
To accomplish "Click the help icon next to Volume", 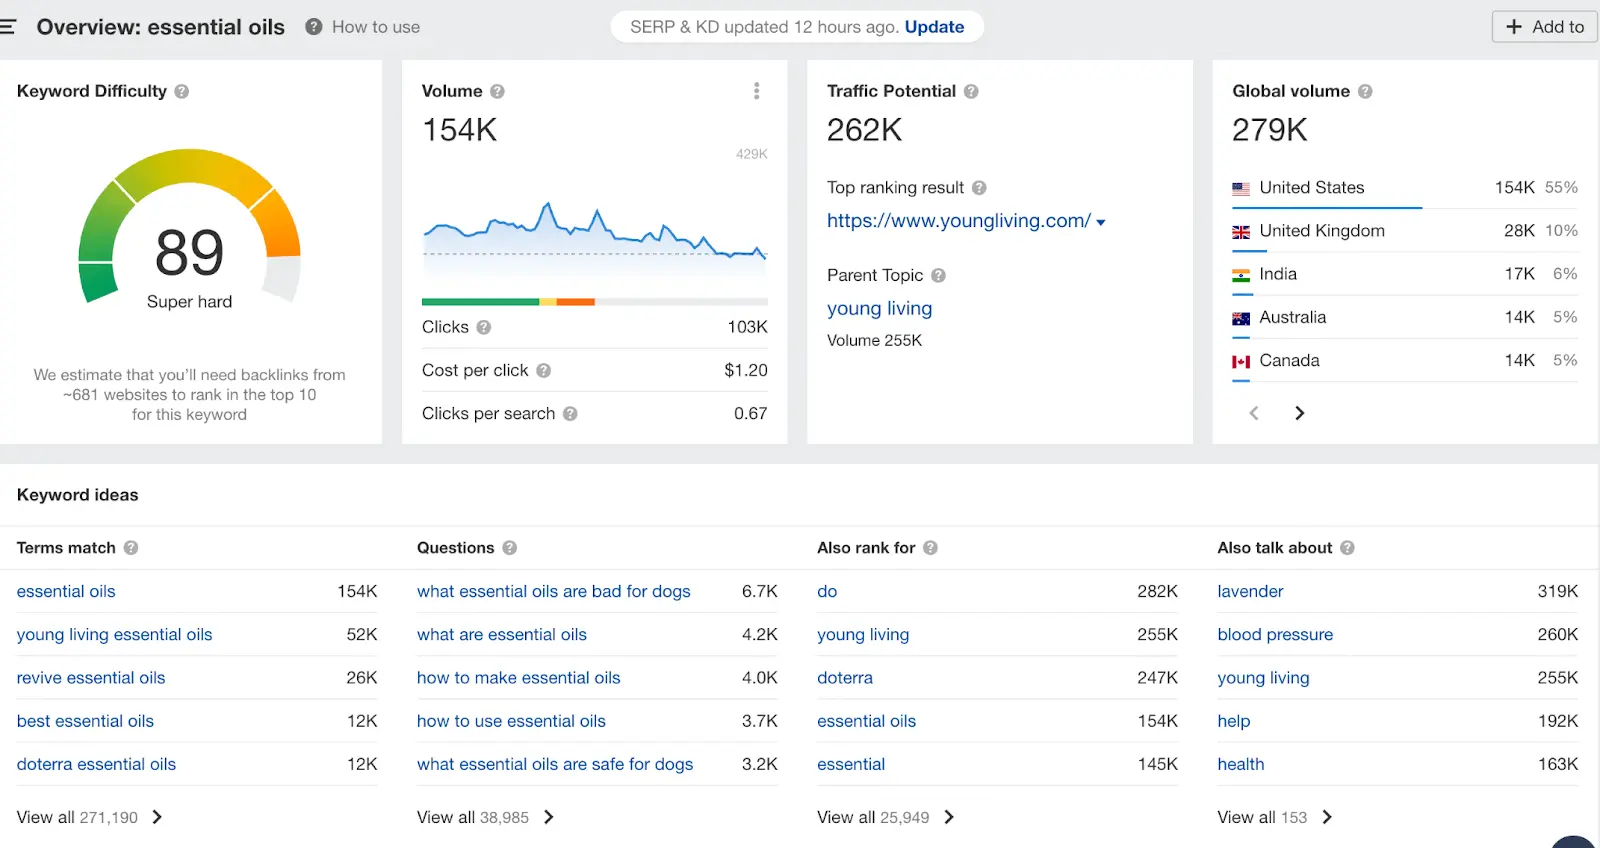I will tap(497, 91).
